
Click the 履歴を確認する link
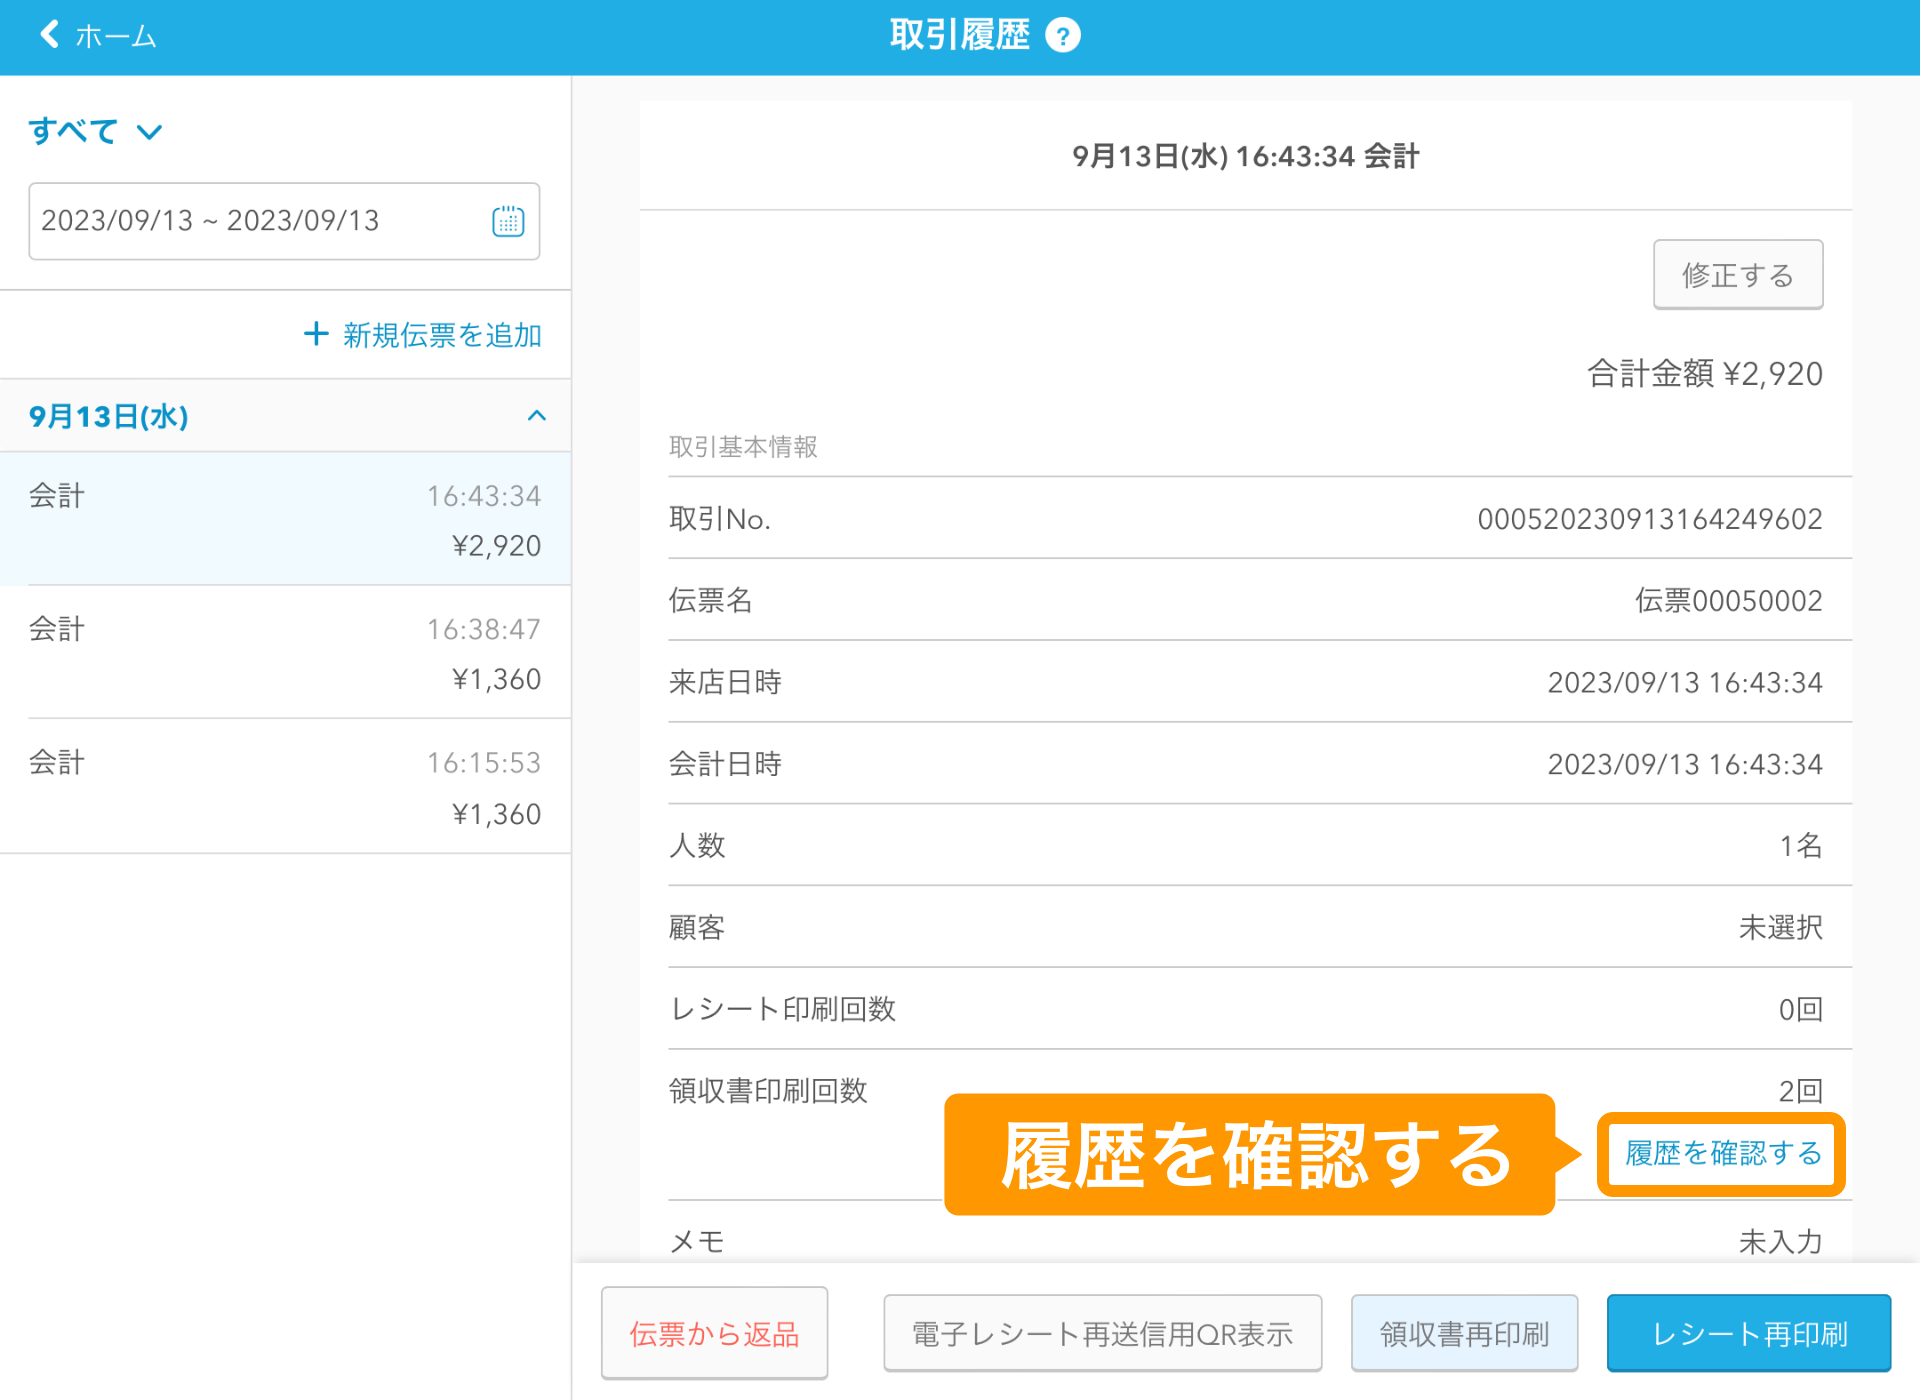pyautogui.click(x=1722, y=1154)
